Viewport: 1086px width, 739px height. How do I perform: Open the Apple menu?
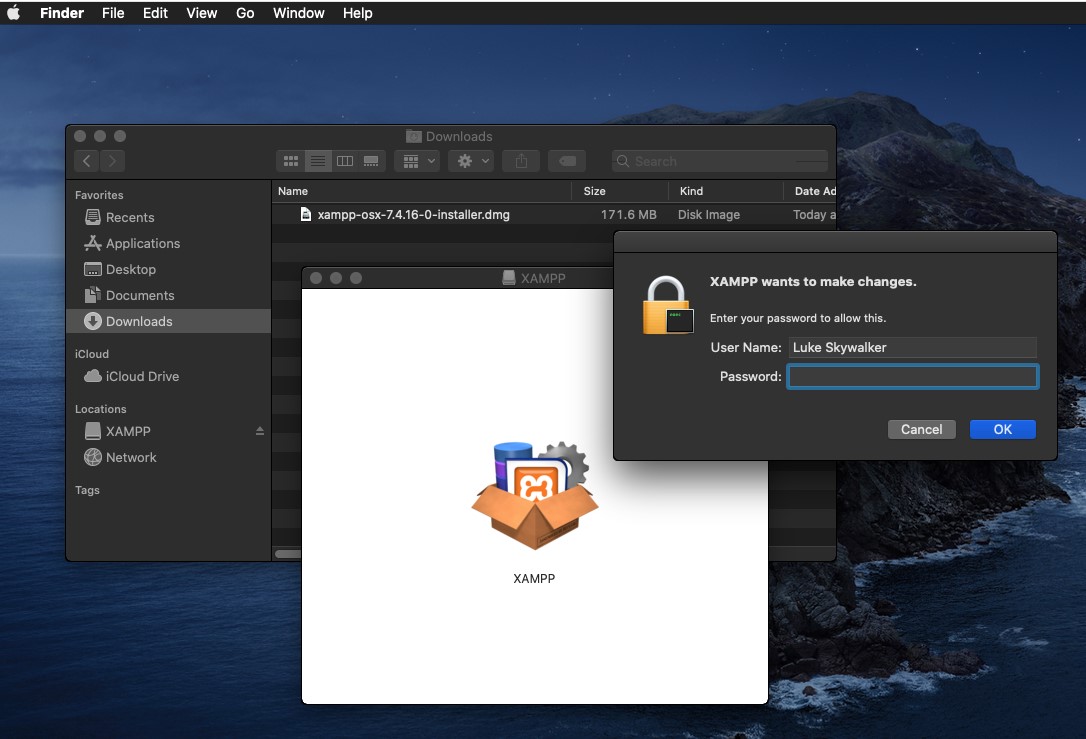pos(13,12)
